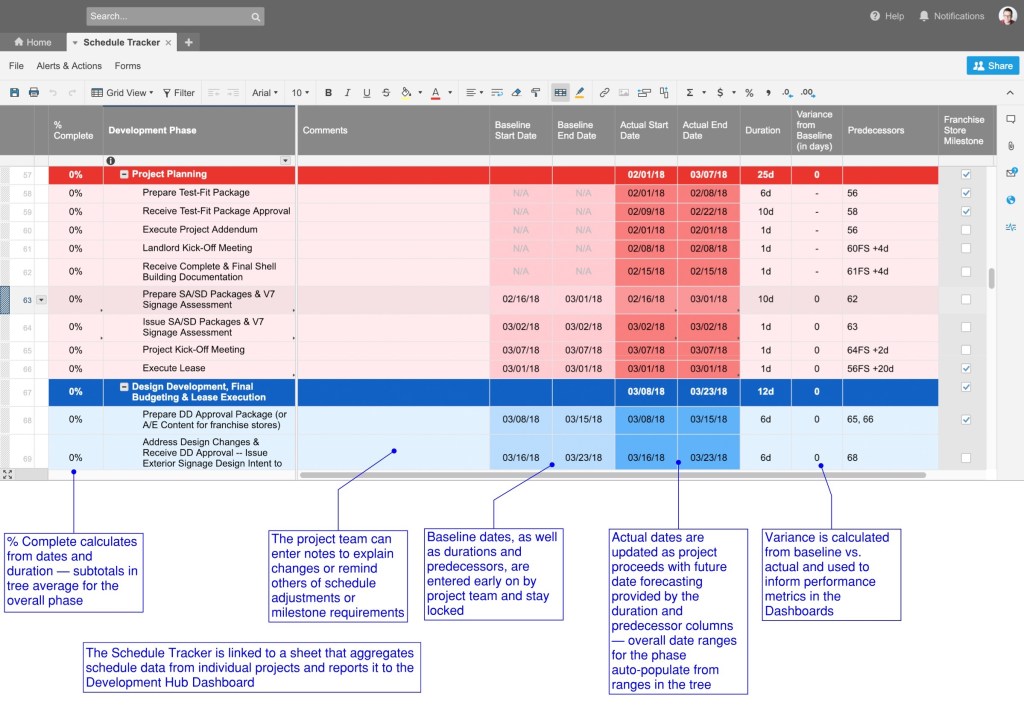Click the format painter icon
The width and height of the screenshot is (1024, 711).
click(x=536, y=93)
